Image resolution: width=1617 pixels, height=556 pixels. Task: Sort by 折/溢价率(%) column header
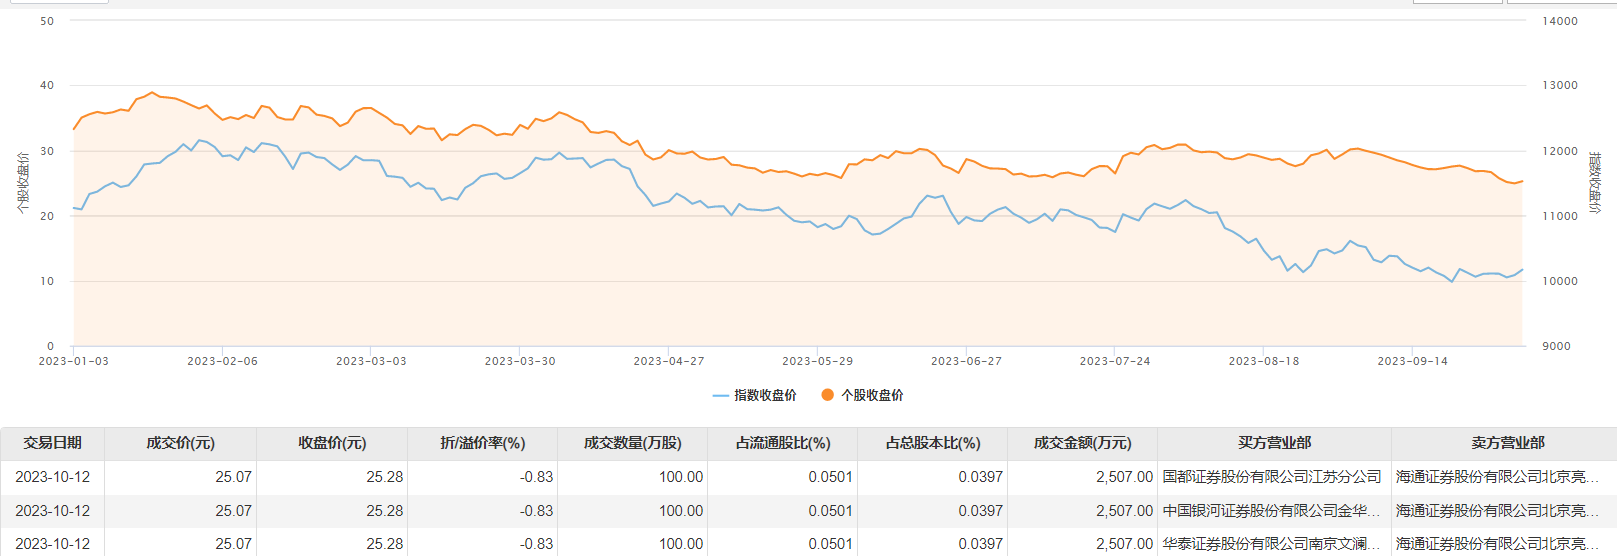pos(482,443)
